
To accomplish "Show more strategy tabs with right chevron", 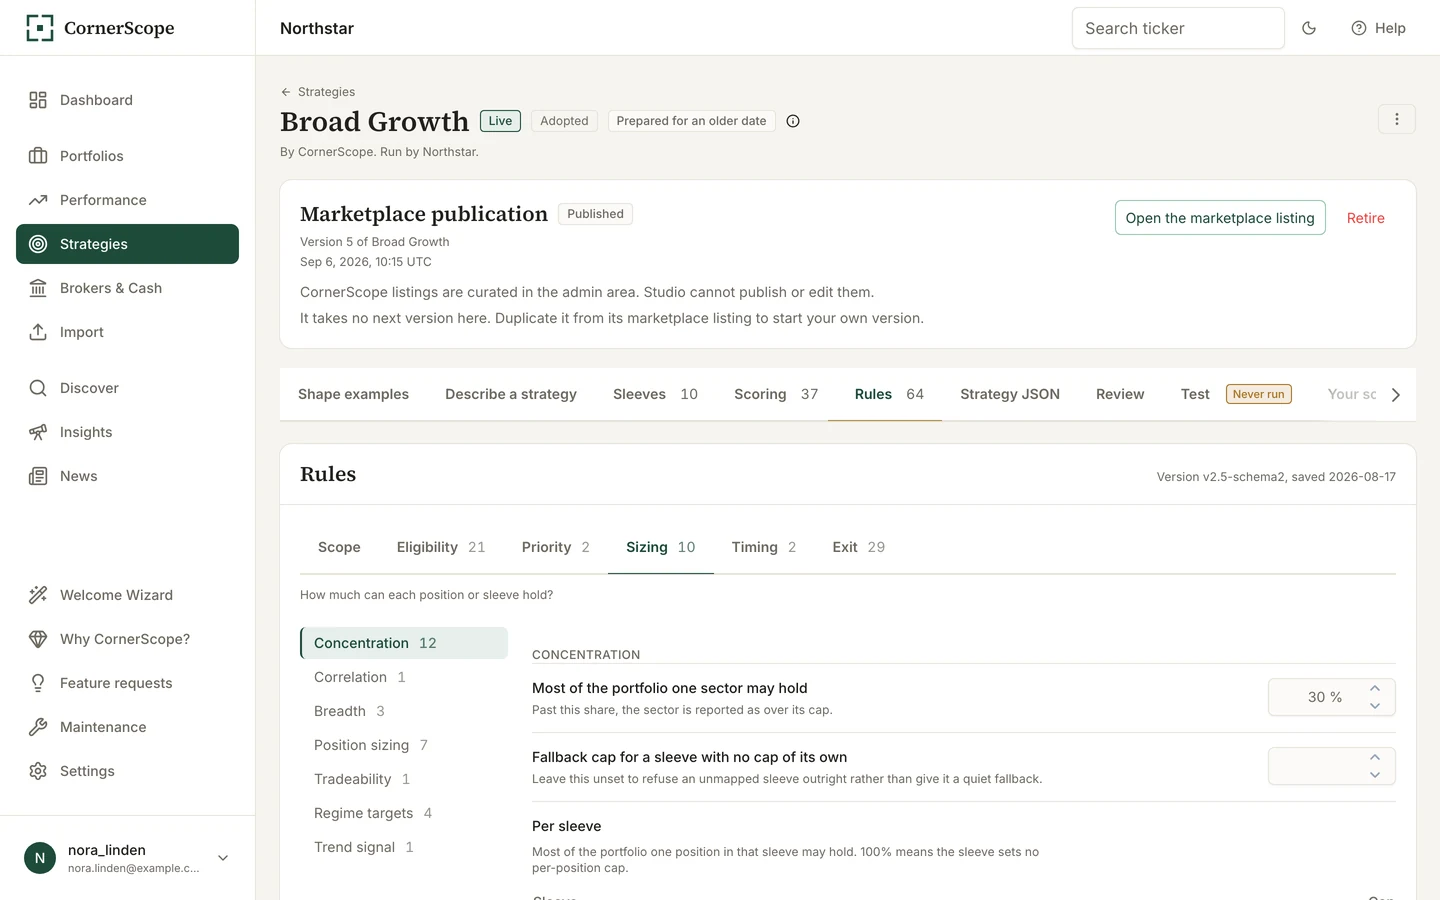I will click(1396, 395).
